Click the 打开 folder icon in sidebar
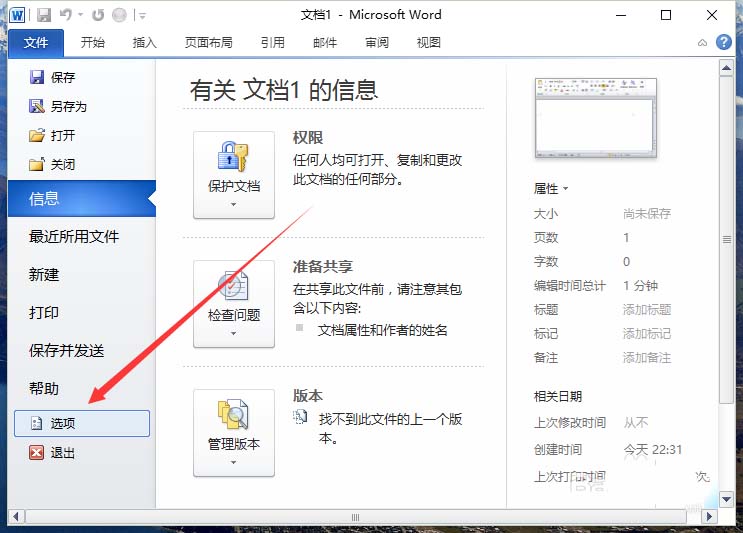Screen dimensions: 743x533 [x=36, y=136]
